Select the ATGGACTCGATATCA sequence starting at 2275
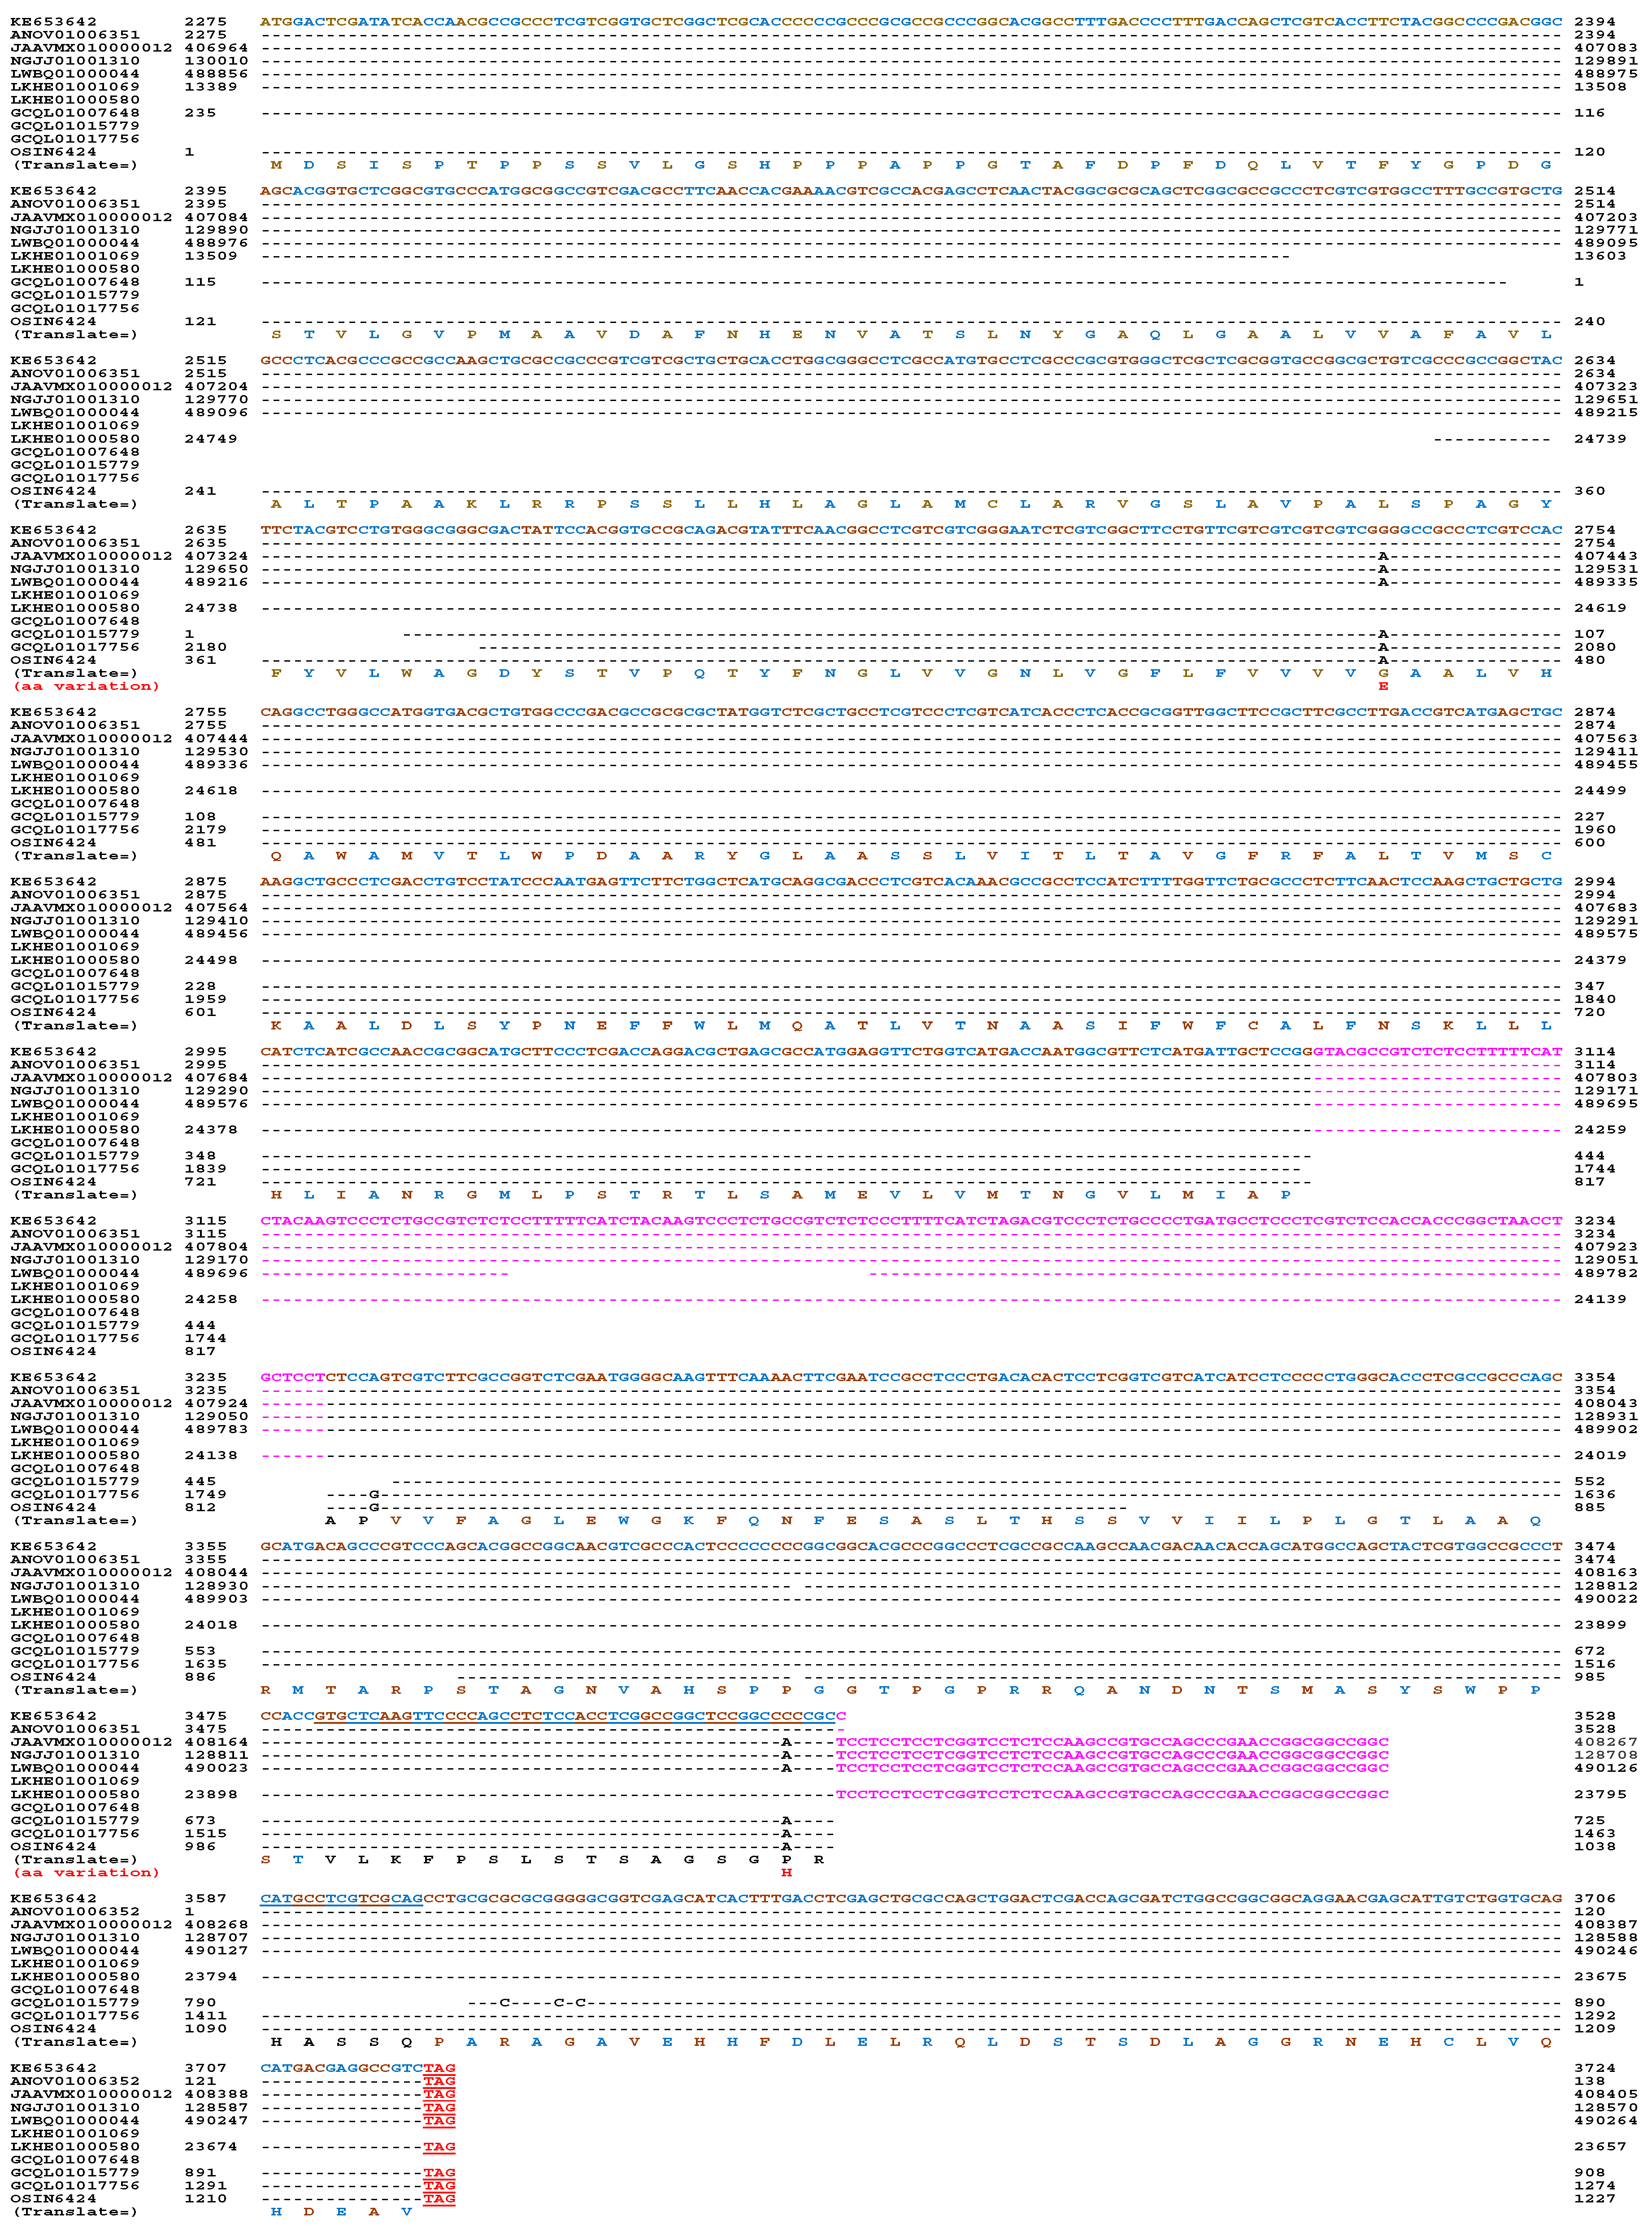Screen dimensions: 1652x2228 [342, 21]
